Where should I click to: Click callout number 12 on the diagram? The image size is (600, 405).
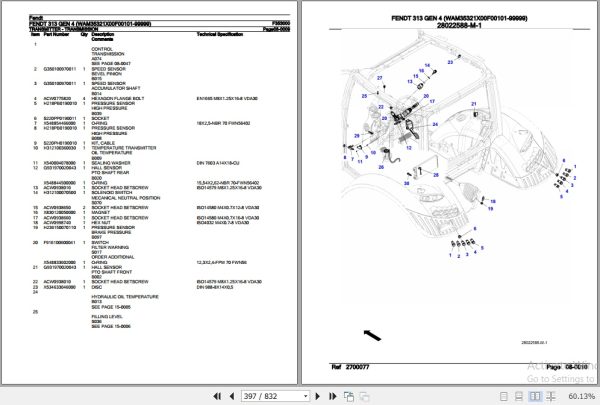[x=409, y=147]
